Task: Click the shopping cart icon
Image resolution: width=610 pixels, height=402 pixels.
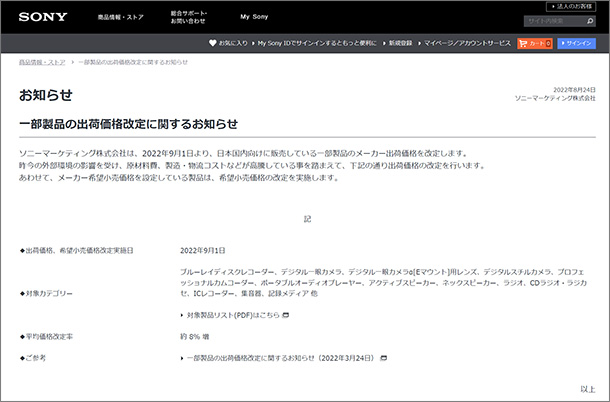Action: 523,44
